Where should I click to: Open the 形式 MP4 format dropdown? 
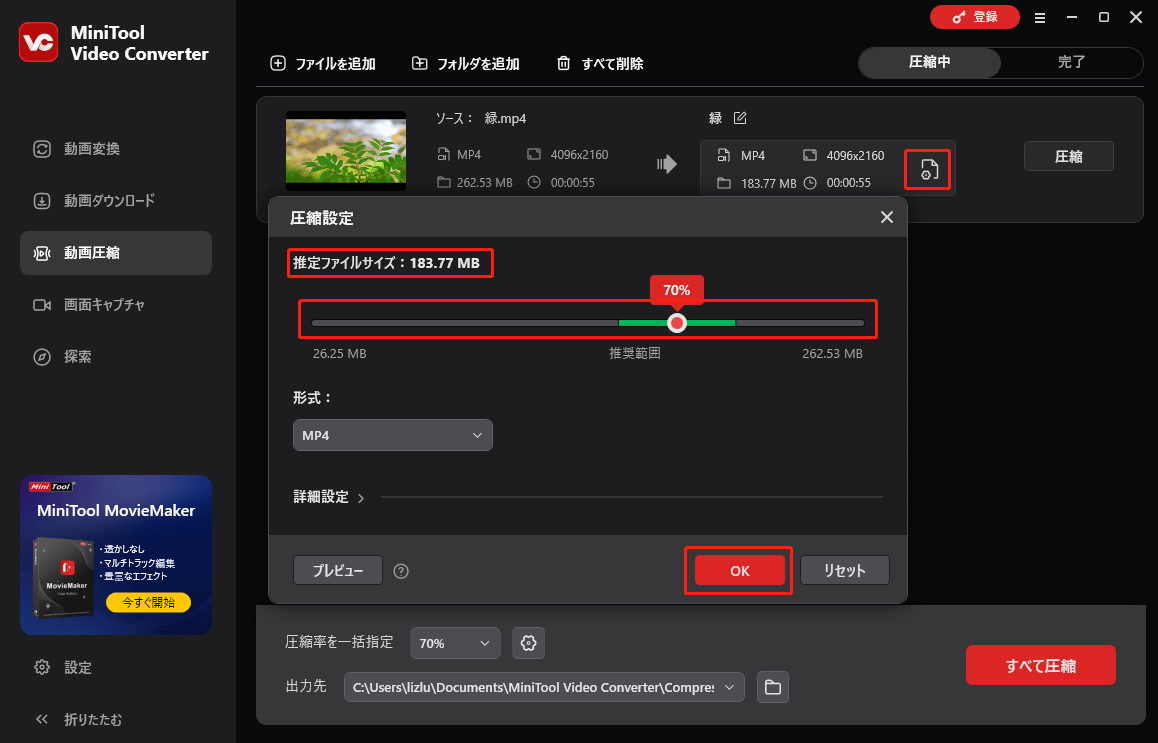coord(393,435)
